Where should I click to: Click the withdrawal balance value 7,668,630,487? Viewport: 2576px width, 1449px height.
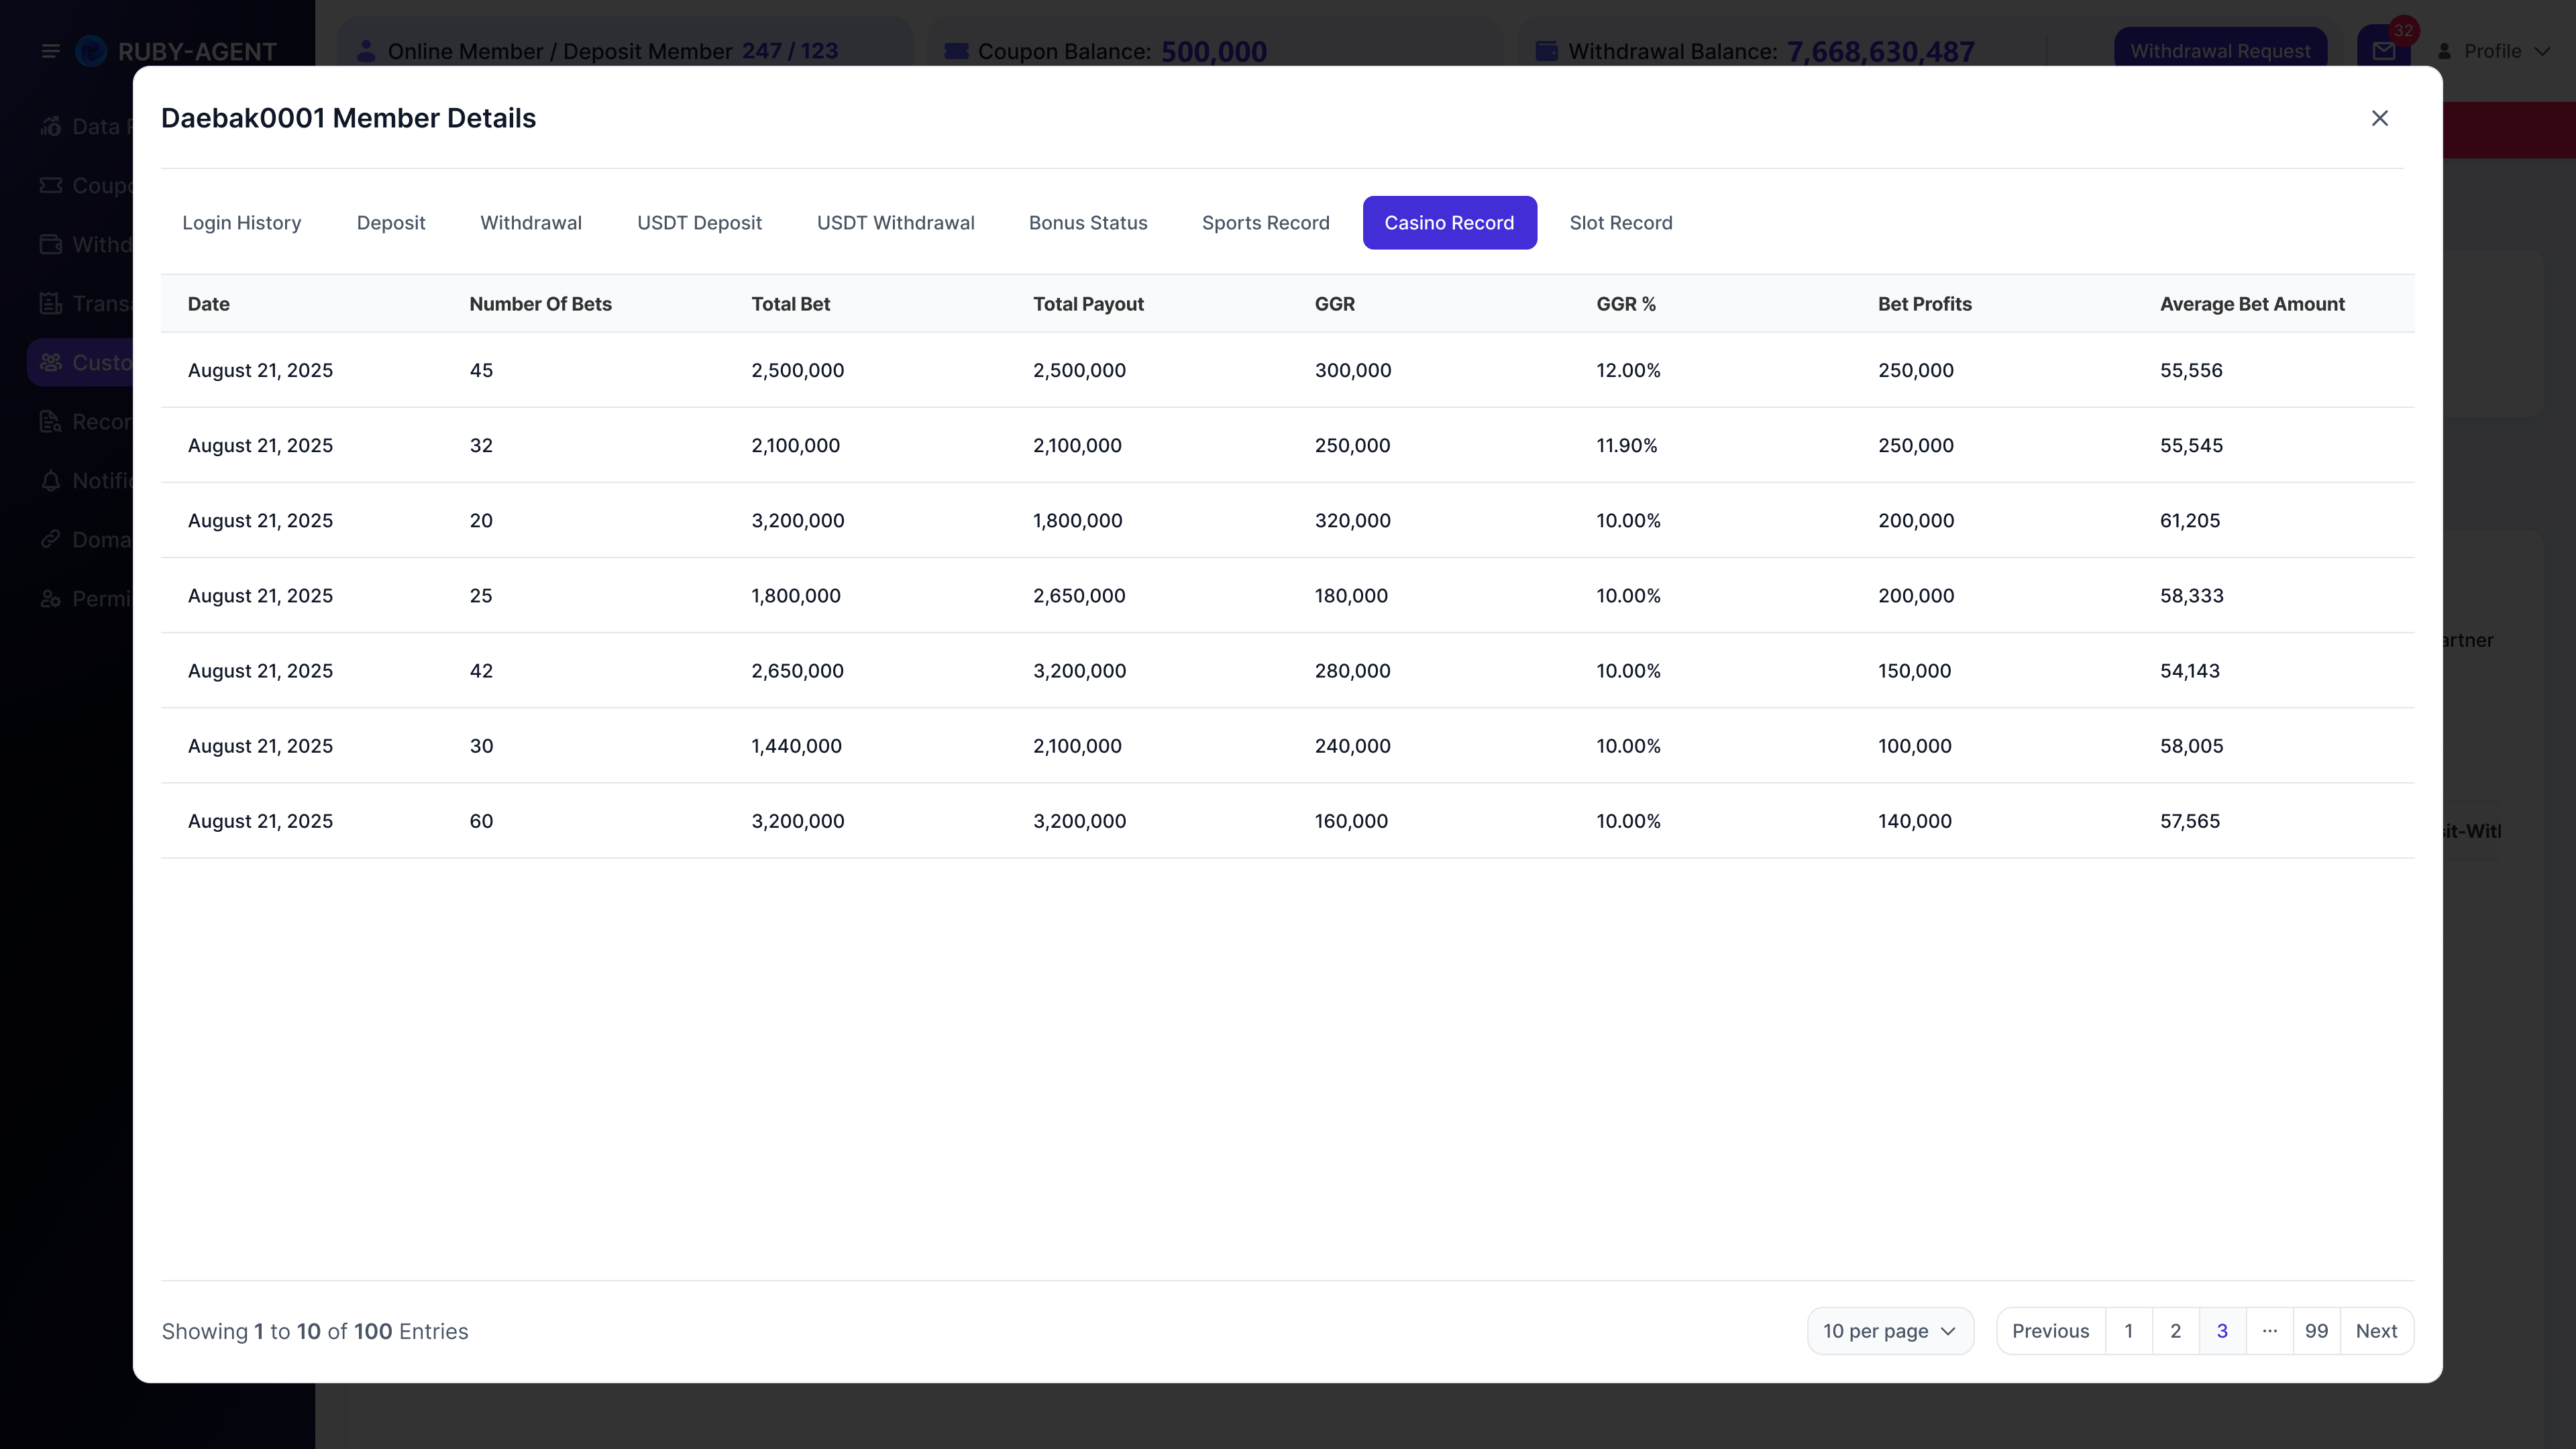1880,51
